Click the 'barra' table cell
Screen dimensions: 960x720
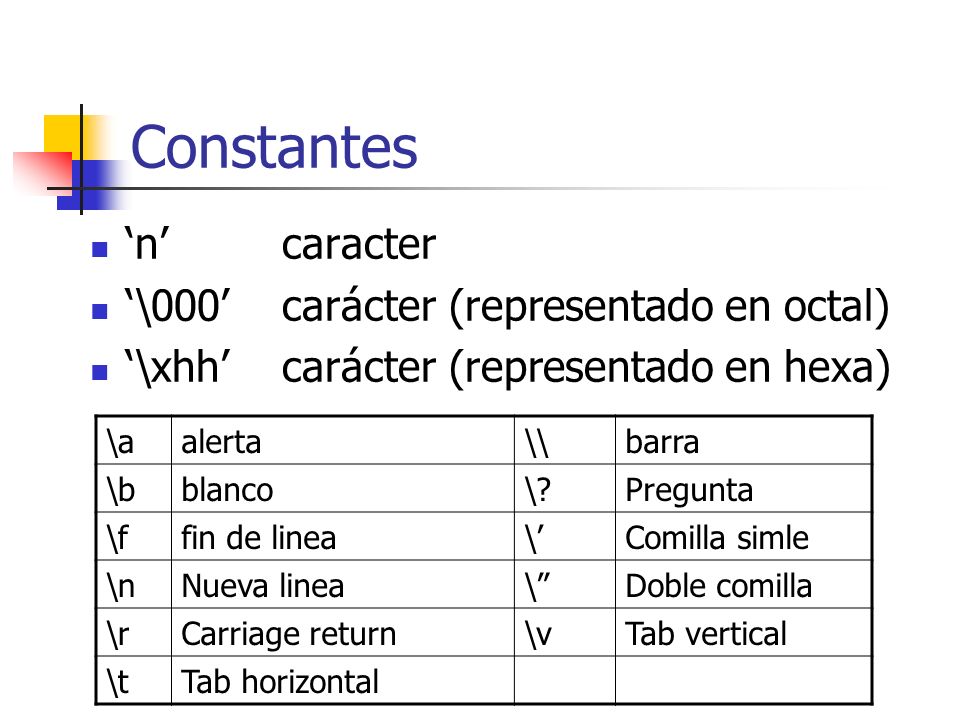tap(743, 441)
